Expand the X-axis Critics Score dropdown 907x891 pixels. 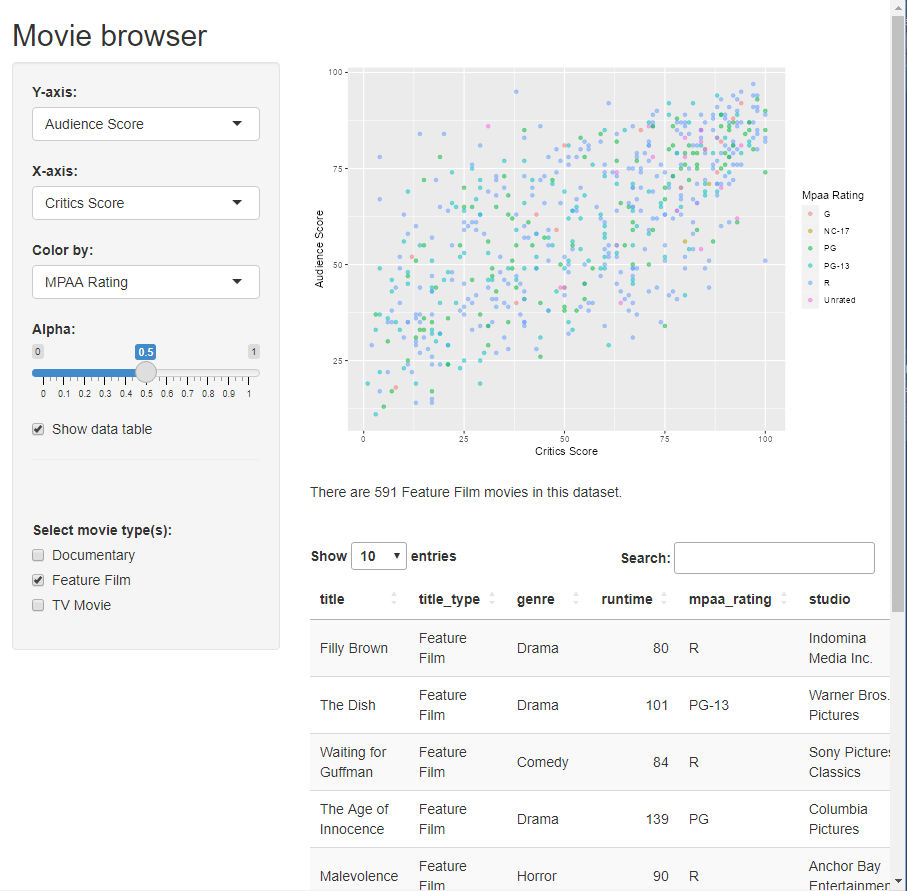pos(146,203)
